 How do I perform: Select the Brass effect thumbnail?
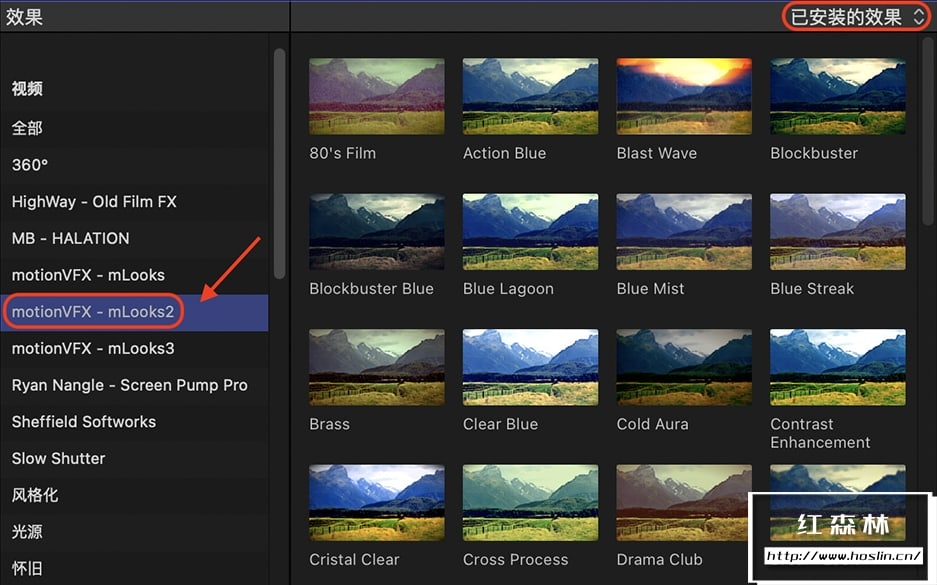tap(376, 367)
